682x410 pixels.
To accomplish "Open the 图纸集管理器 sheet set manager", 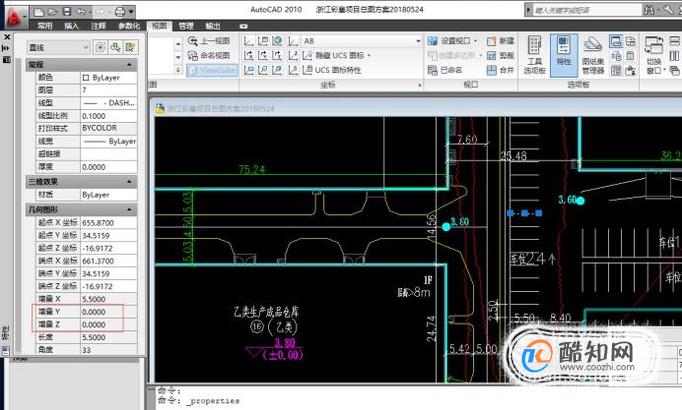I will pos(593,55).
